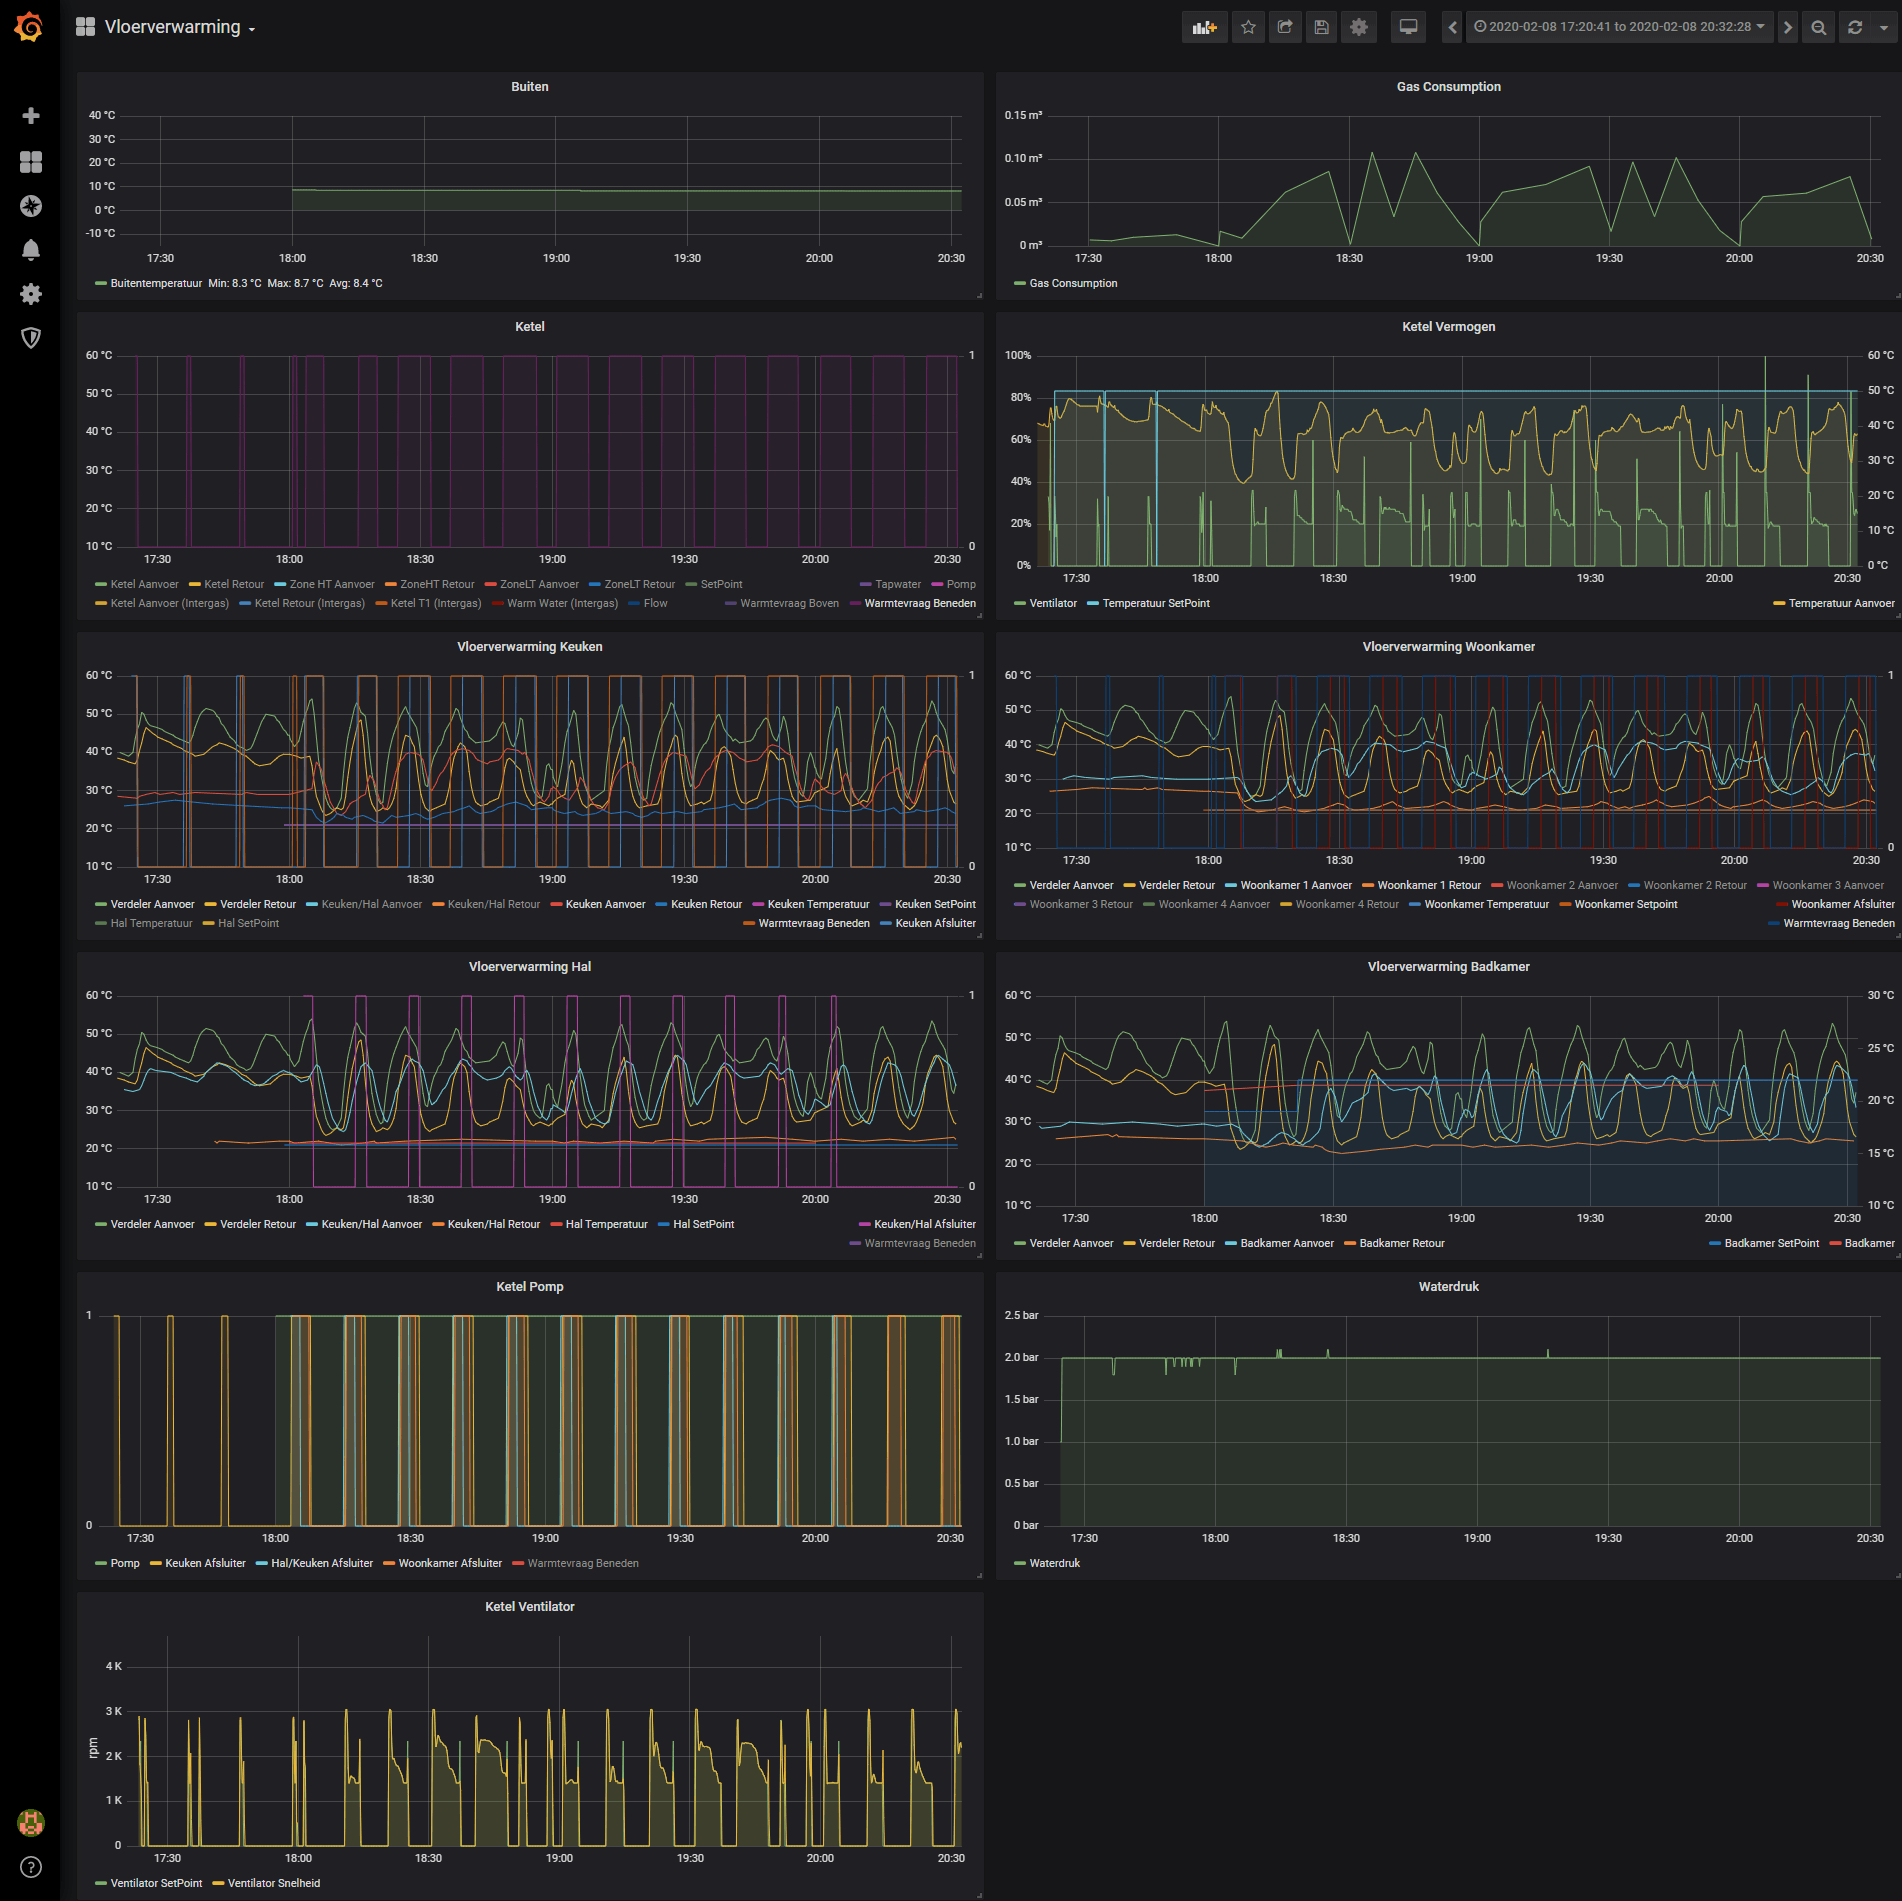Click Woonkamer 1 Aanvoer legend label
This screenshot has width=1902, height=1901.
(x=1296, y=886)
